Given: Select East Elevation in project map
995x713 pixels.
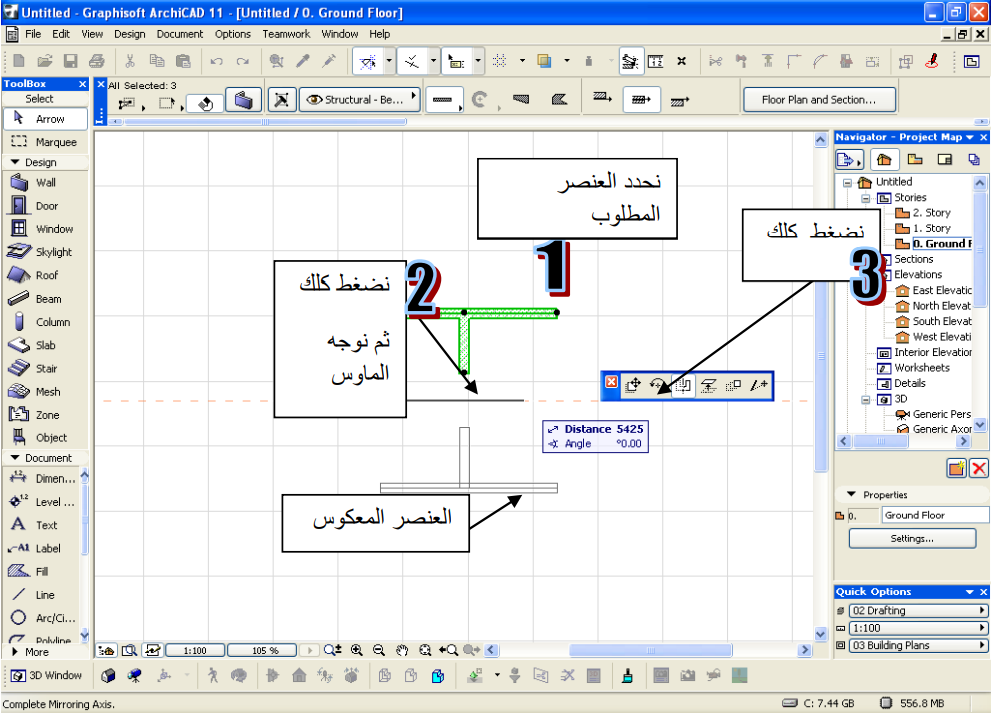Looking at the screenshot, I should tap(940, 290).
